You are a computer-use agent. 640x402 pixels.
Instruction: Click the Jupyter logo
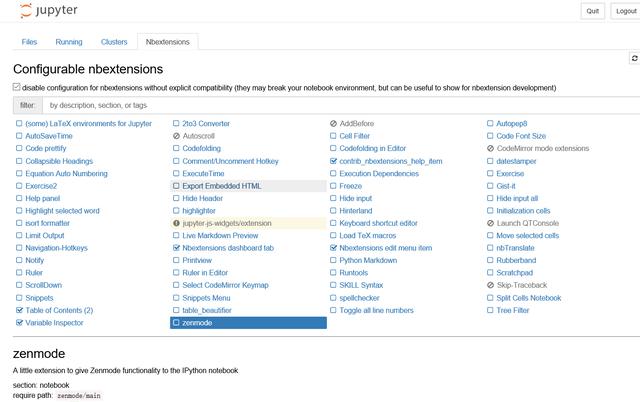pos(49,11)
